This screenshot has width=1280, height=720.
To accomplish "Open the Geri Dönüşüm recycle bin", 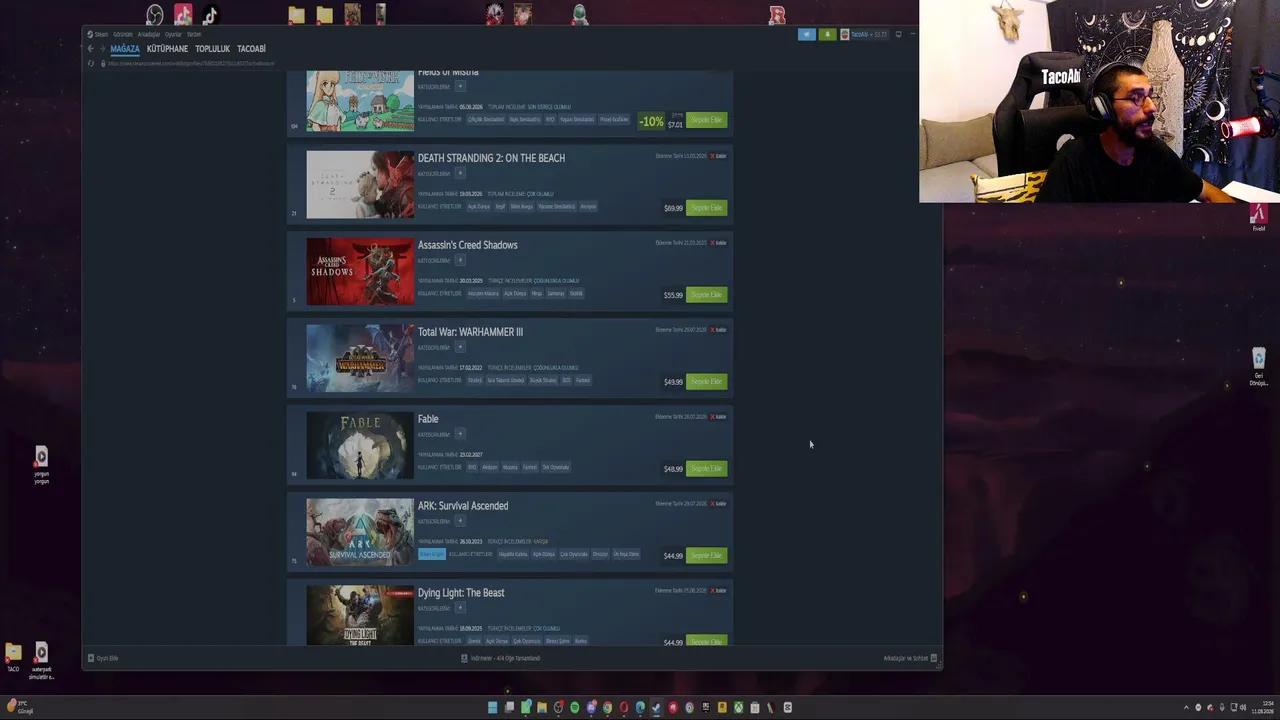I will 1259,366.
